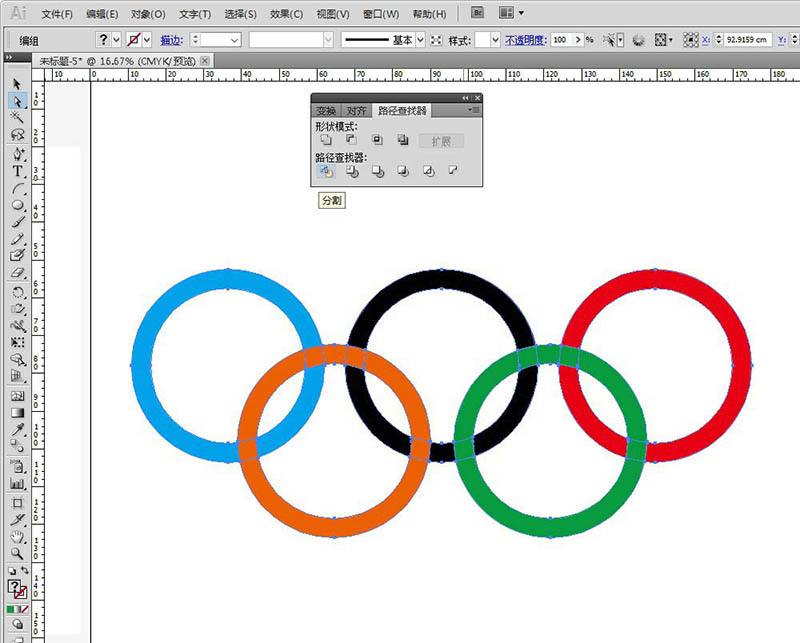Select the Selection tool black arrow
800x643 pixels.
coord(17,84)
